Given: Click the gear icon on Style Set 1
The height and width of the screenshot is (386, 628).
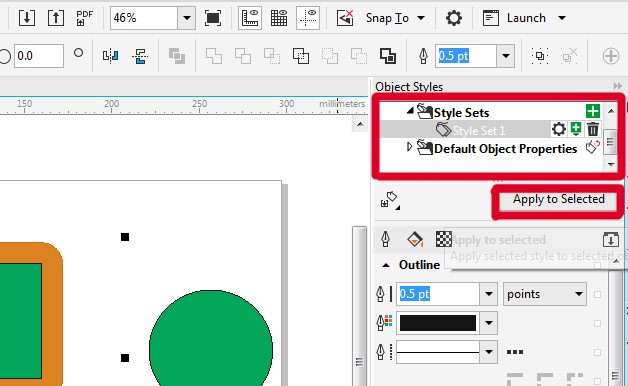Looking at the screenshot, I should click(x=559, y=129).
